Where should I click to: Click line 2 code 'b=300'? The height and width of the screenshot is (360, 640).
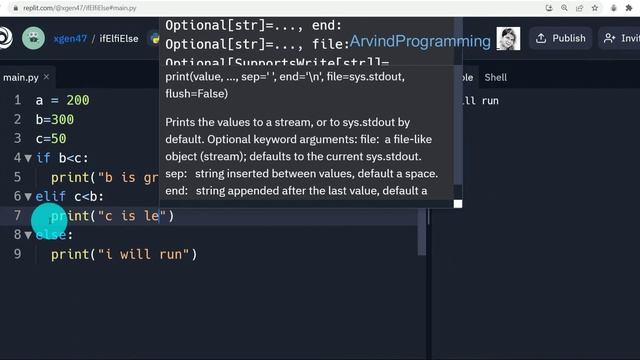55,119
